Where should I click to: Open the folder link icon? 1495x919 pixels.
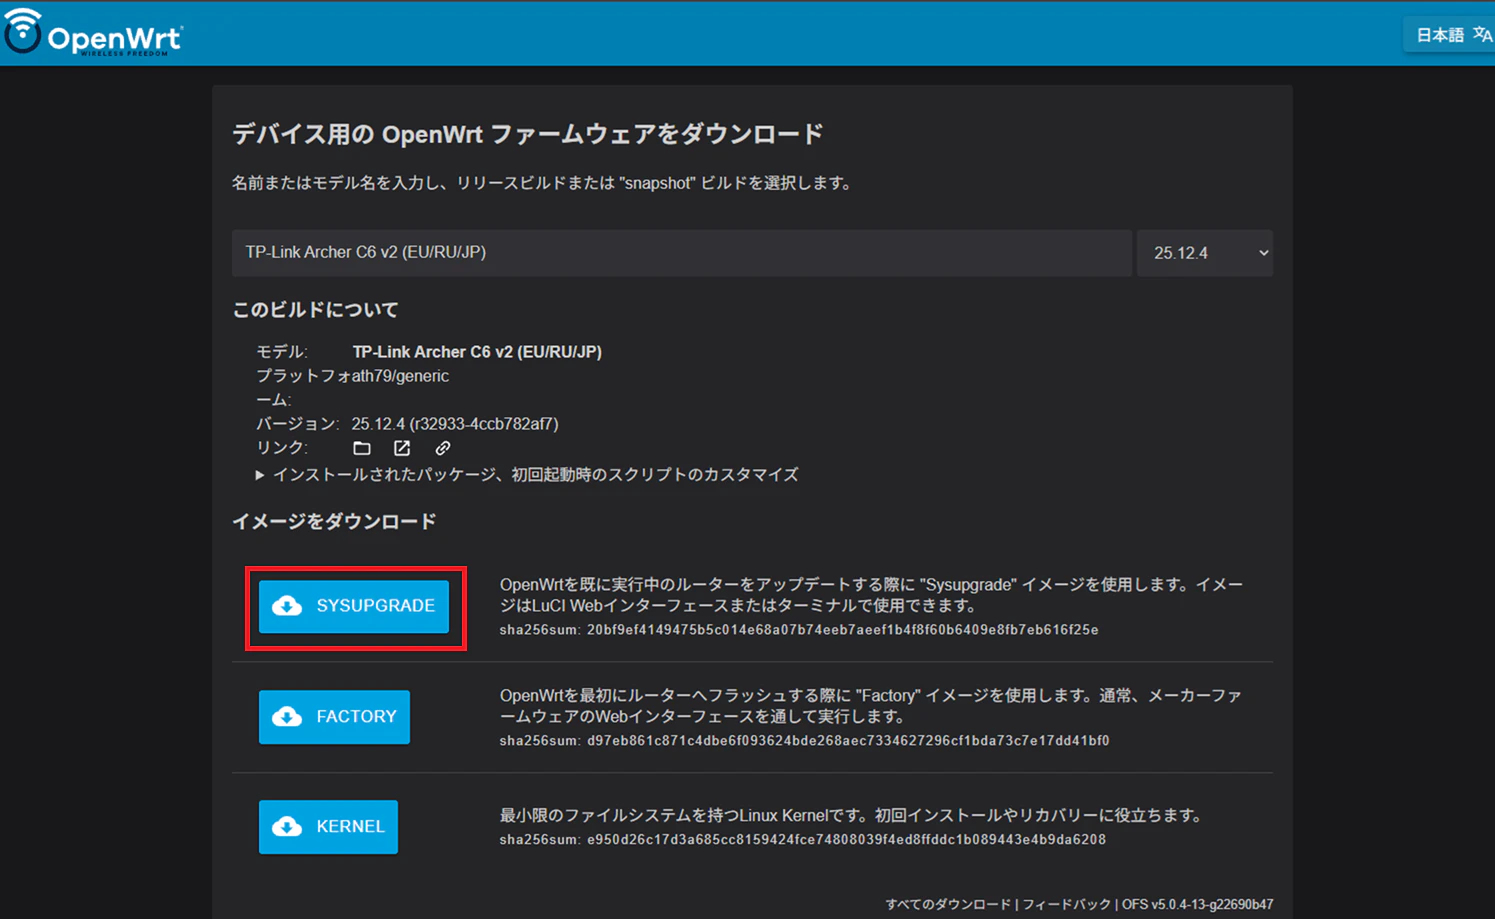click(x=362, y=448)
